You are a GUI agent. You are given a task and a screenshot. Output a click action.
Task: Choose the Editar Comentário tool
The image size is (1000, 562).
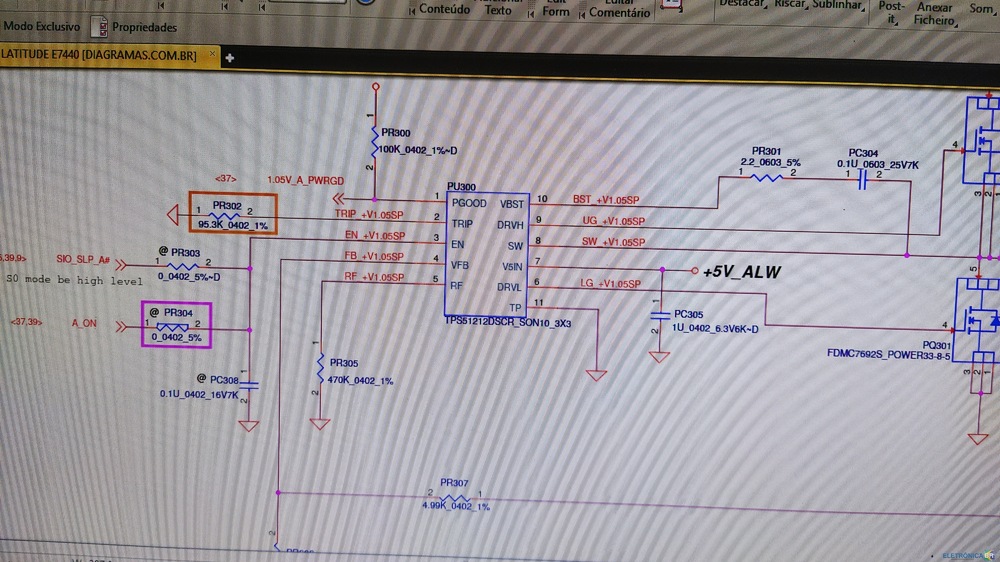[619, 11]
